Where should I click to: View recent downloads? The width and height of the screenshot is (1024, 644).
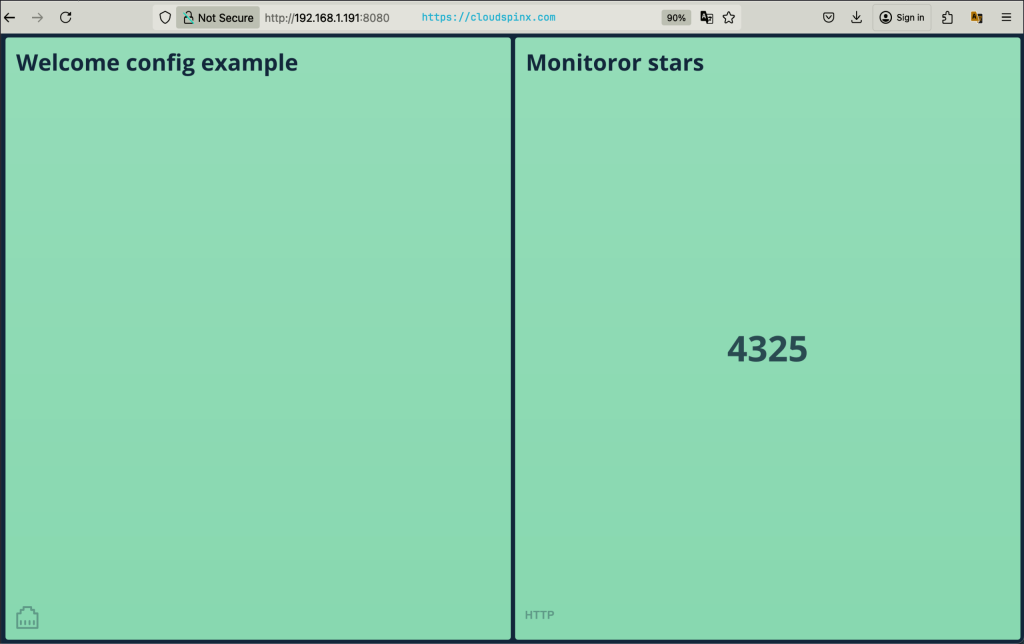pos(856,17)
